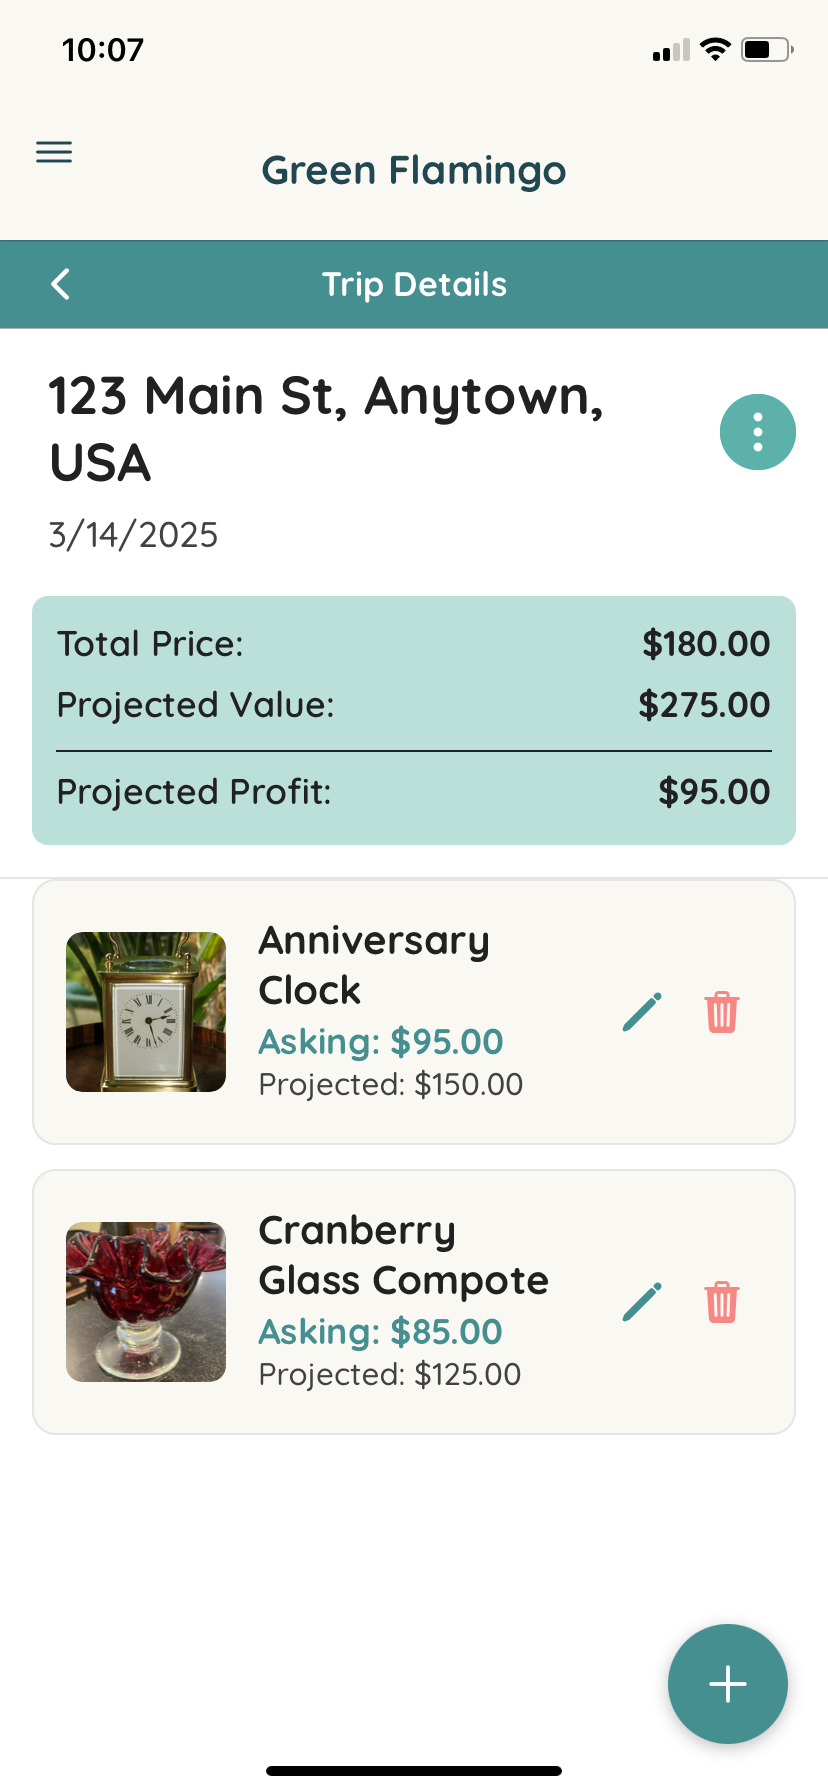Image resolution: width=828 pixels, height=1792 pixels.
Task: Go back using the Trip Details arrow
Action: (x=61, y=284)
